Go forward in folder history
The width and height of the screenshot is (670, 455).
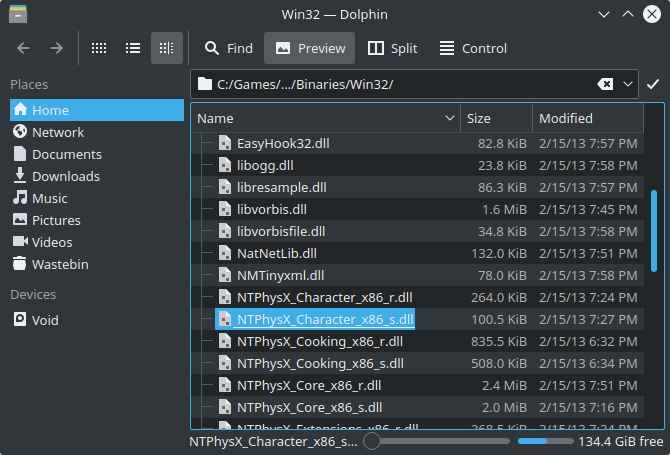57,48
